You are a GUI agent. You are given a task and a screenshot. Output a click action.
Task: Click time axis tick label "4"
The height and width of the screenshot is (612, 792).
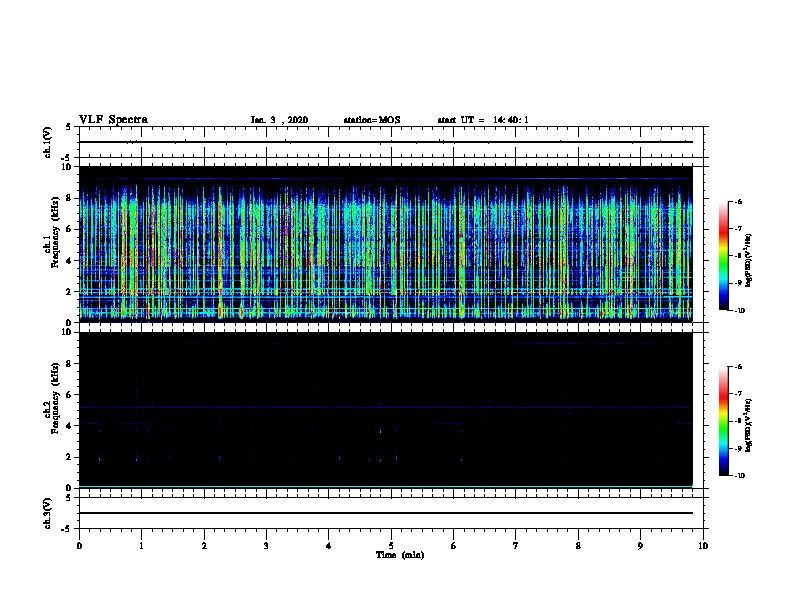(x=329, y=546)
